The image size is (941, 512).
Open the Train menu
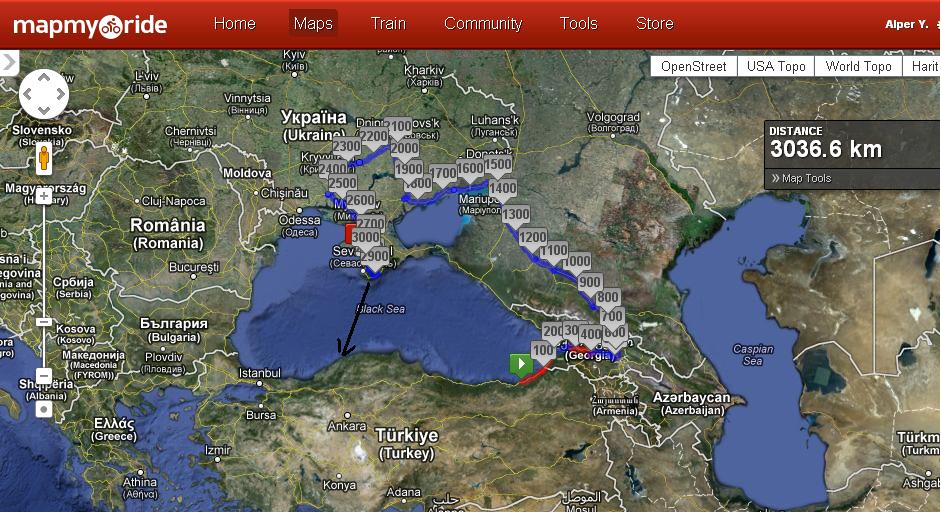click(388, 24)
